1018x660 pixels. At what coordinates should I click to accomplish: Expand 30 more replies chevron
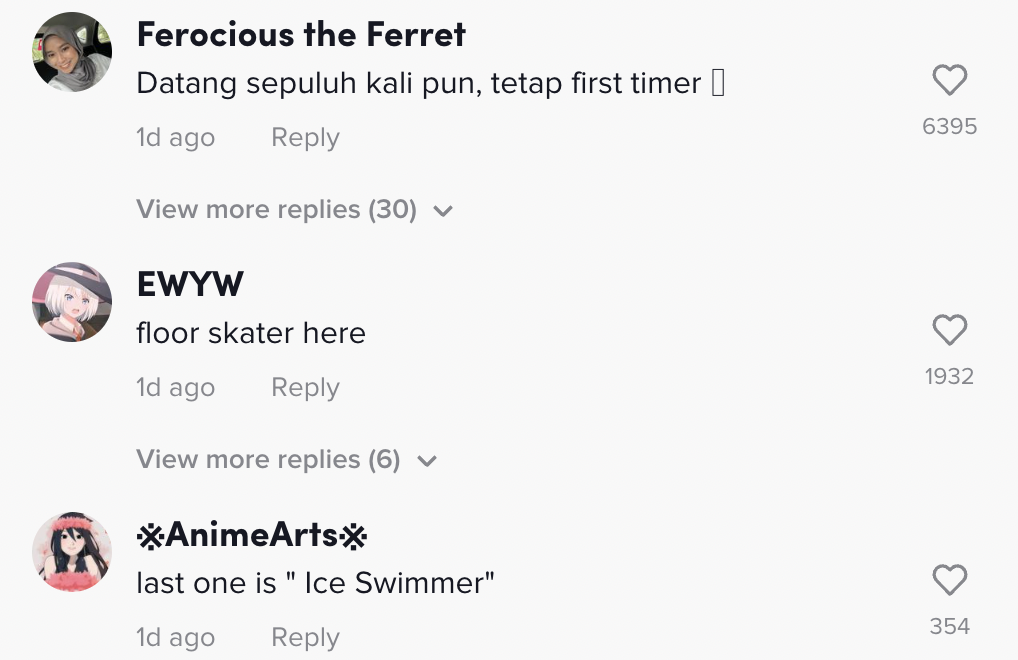(x=443, y=211)
